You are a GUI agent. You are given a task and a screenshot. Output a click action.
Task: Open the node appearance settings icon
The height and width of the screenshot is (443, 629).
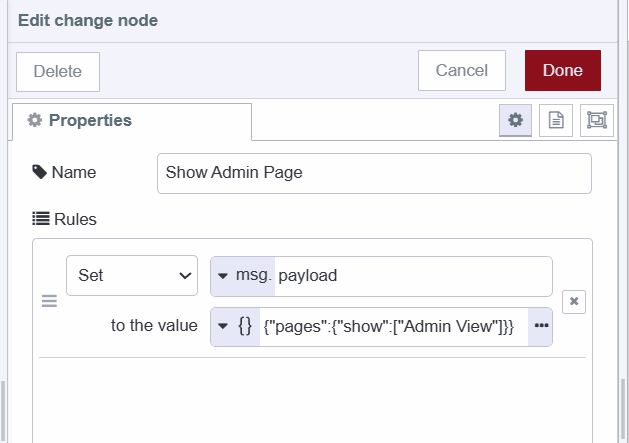[597, 121]
